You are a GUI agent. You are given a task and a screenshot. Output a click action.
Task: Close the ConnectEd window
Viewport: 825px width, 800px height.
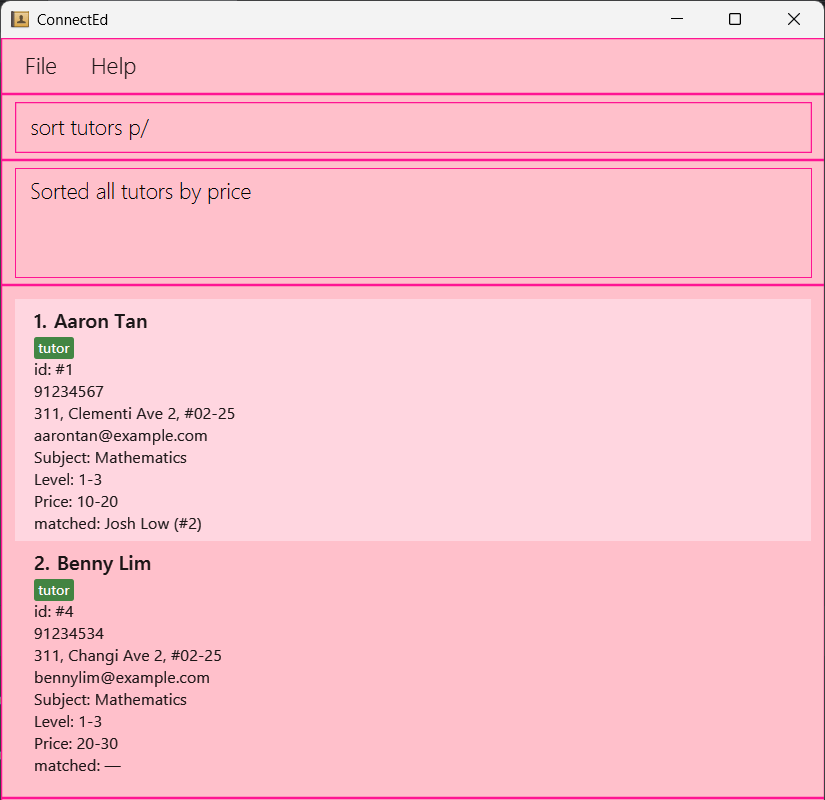coord(794,19)
